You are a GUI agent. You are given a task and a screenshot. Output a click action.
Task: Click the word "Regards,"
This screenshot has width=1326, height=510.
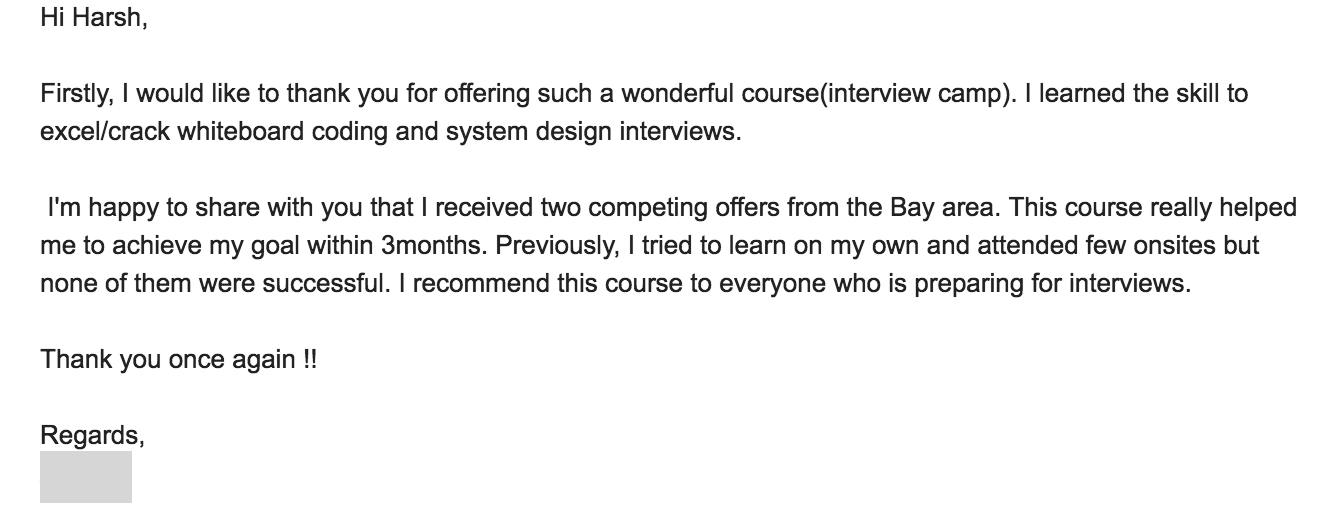click(93, 436)
